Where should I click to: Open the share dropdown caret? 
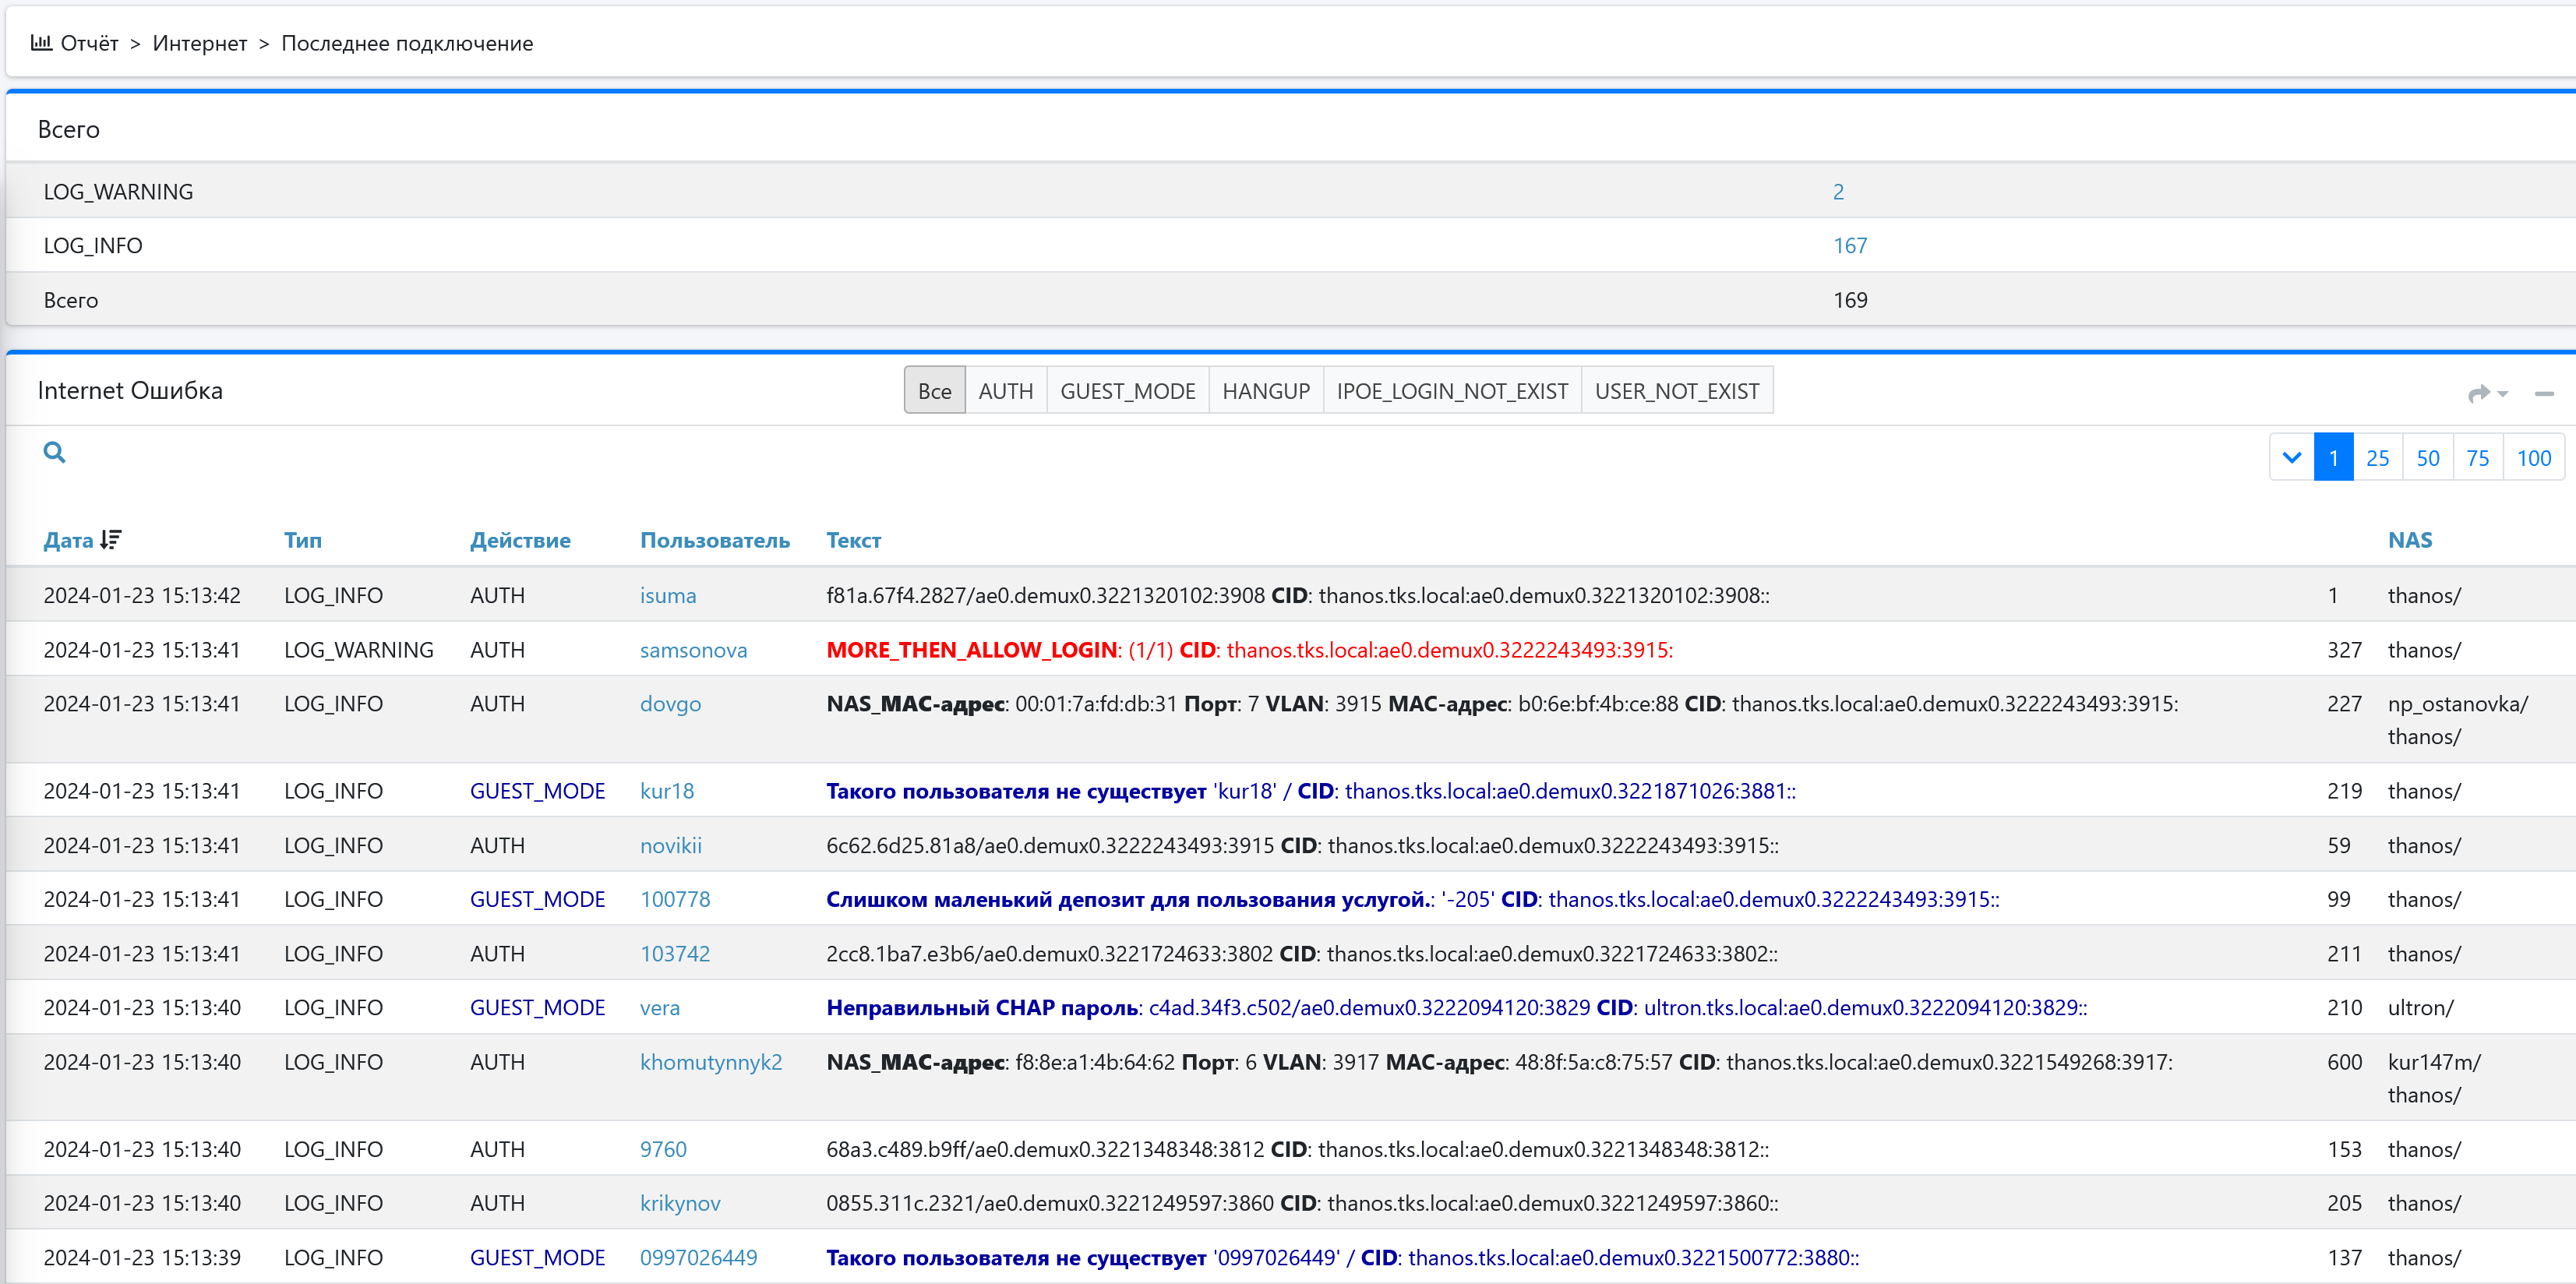click(2503, 394)
